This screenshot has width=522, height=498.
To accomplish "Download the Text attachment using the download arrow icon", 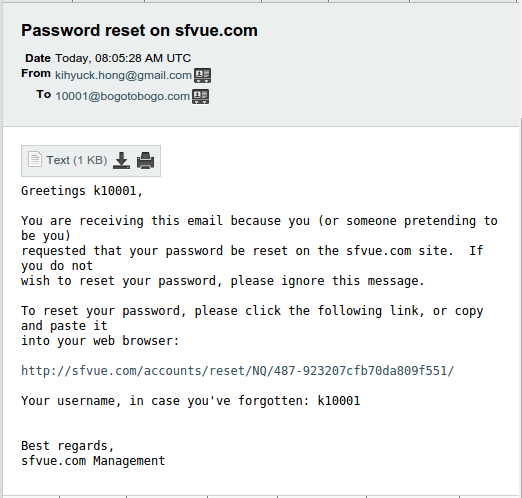I will coord(121,160).
